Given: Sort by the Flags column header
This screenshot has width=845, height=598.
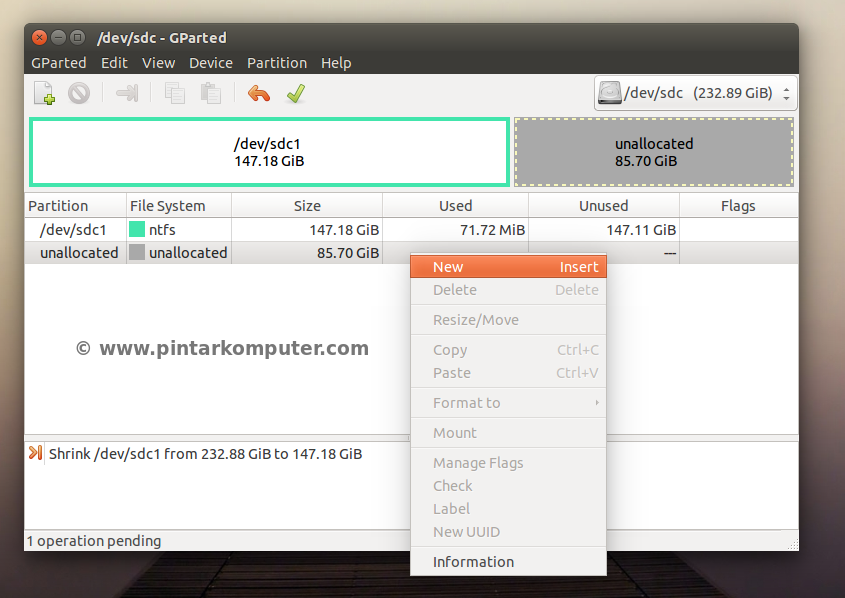Looking at the screenshot, I should click(738, 206).
